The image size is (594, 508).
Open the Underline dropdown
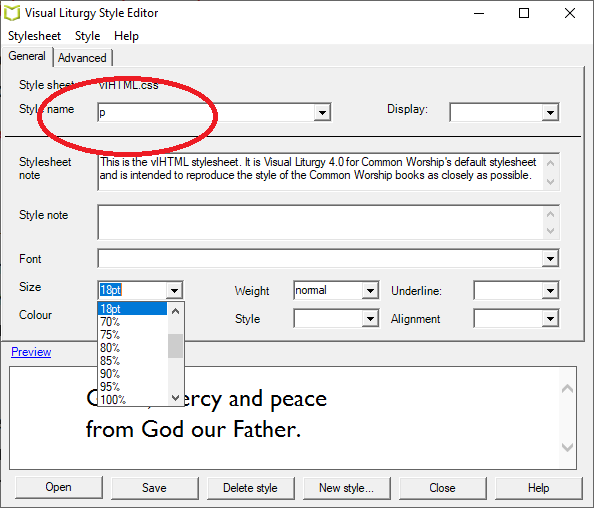tap(550, 291)
